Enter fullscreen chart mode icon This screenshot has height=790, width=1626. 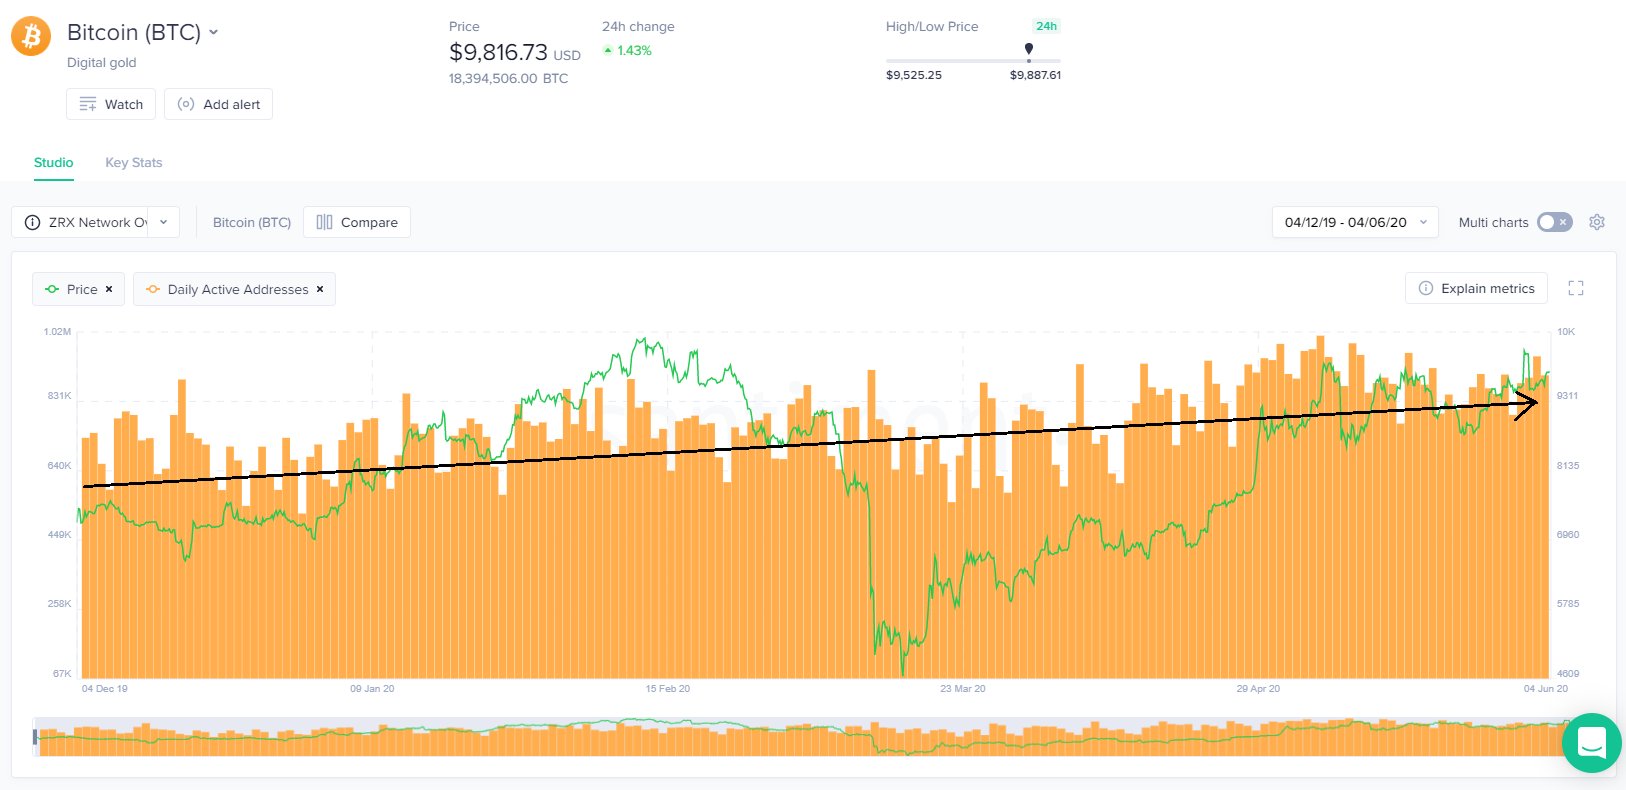point(1576,288)
